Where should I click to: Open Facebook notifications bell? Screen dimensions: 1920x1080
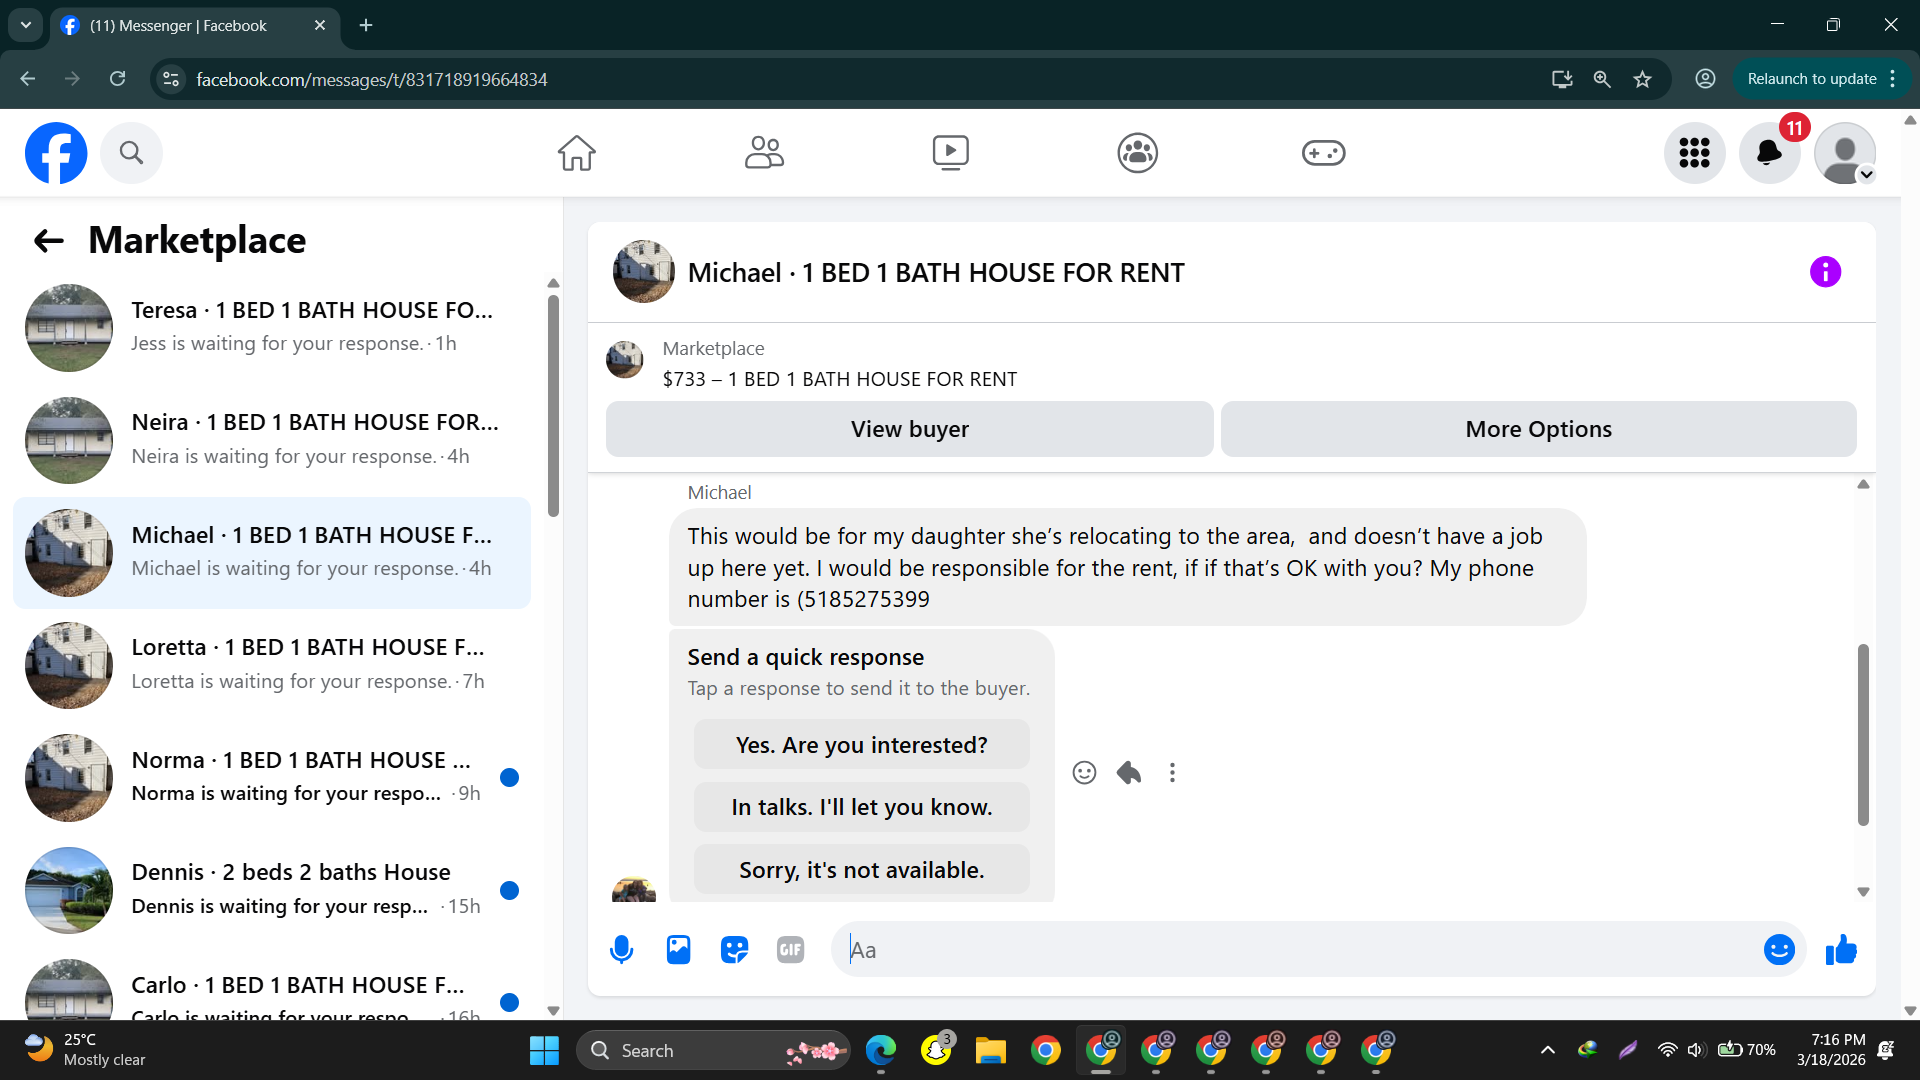[1769, 153]
